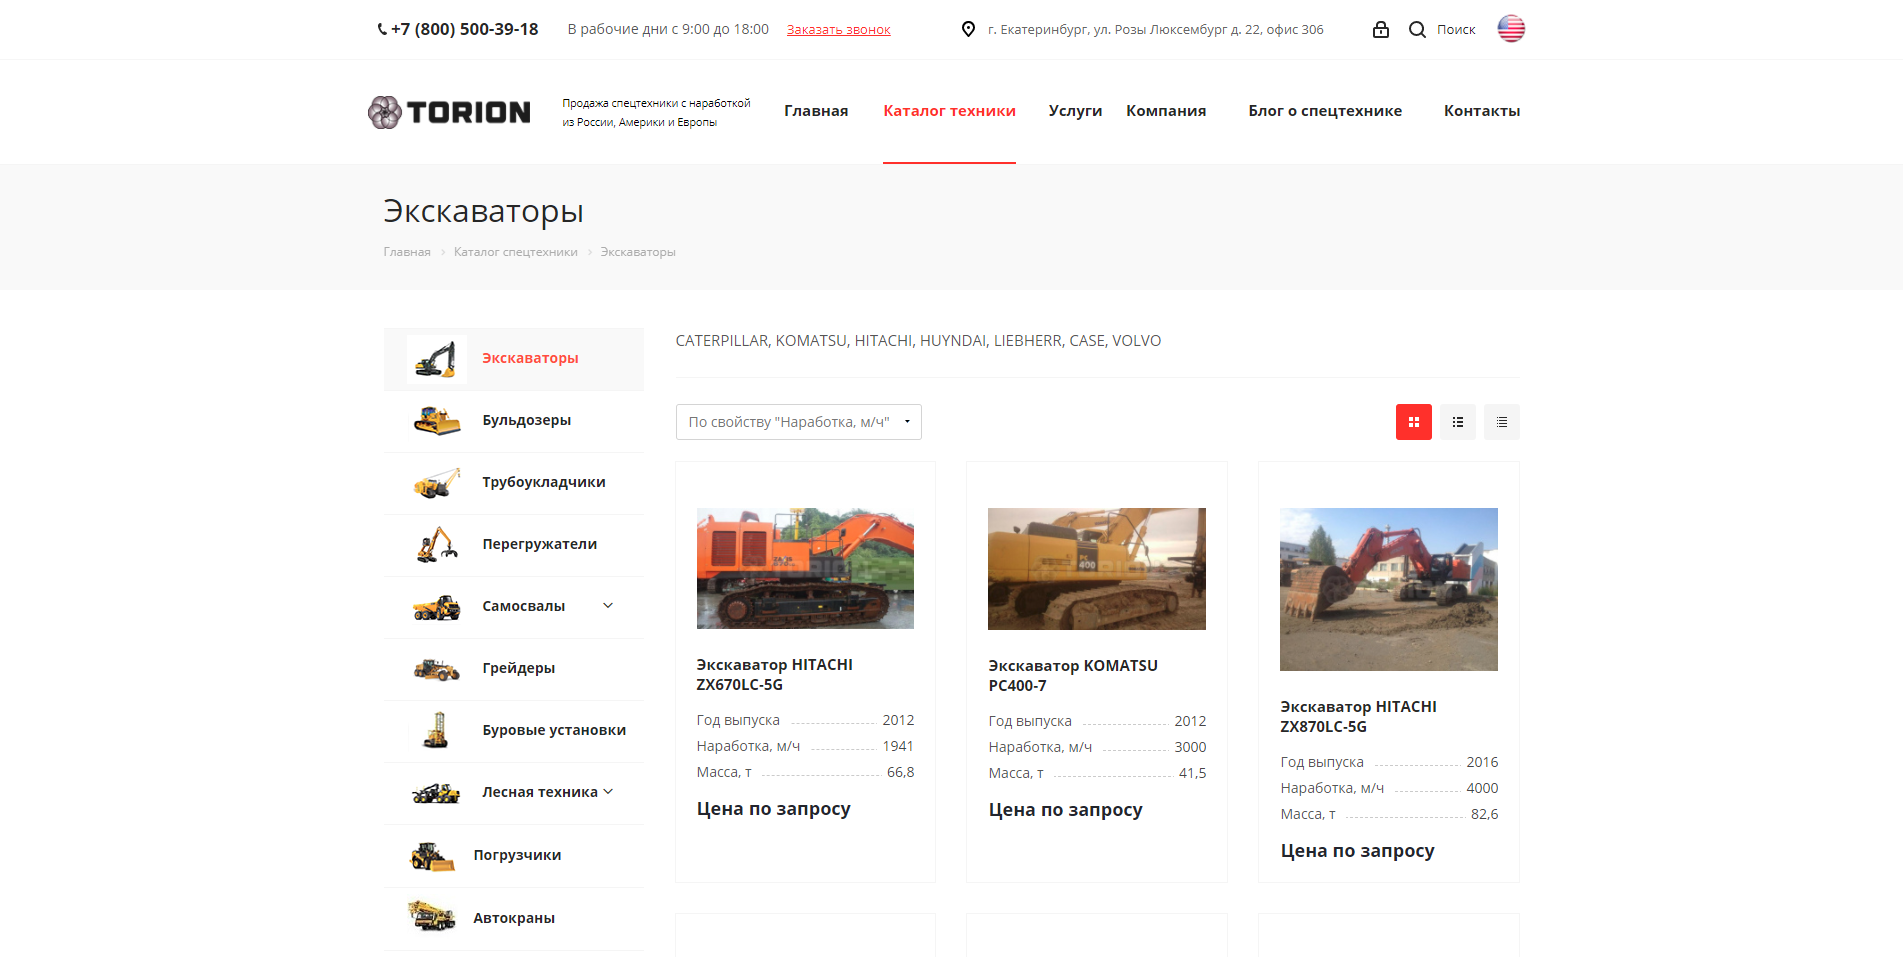Open the Автокраны sidebar category
1903x957 pixels.
click(x=514, y=919)
